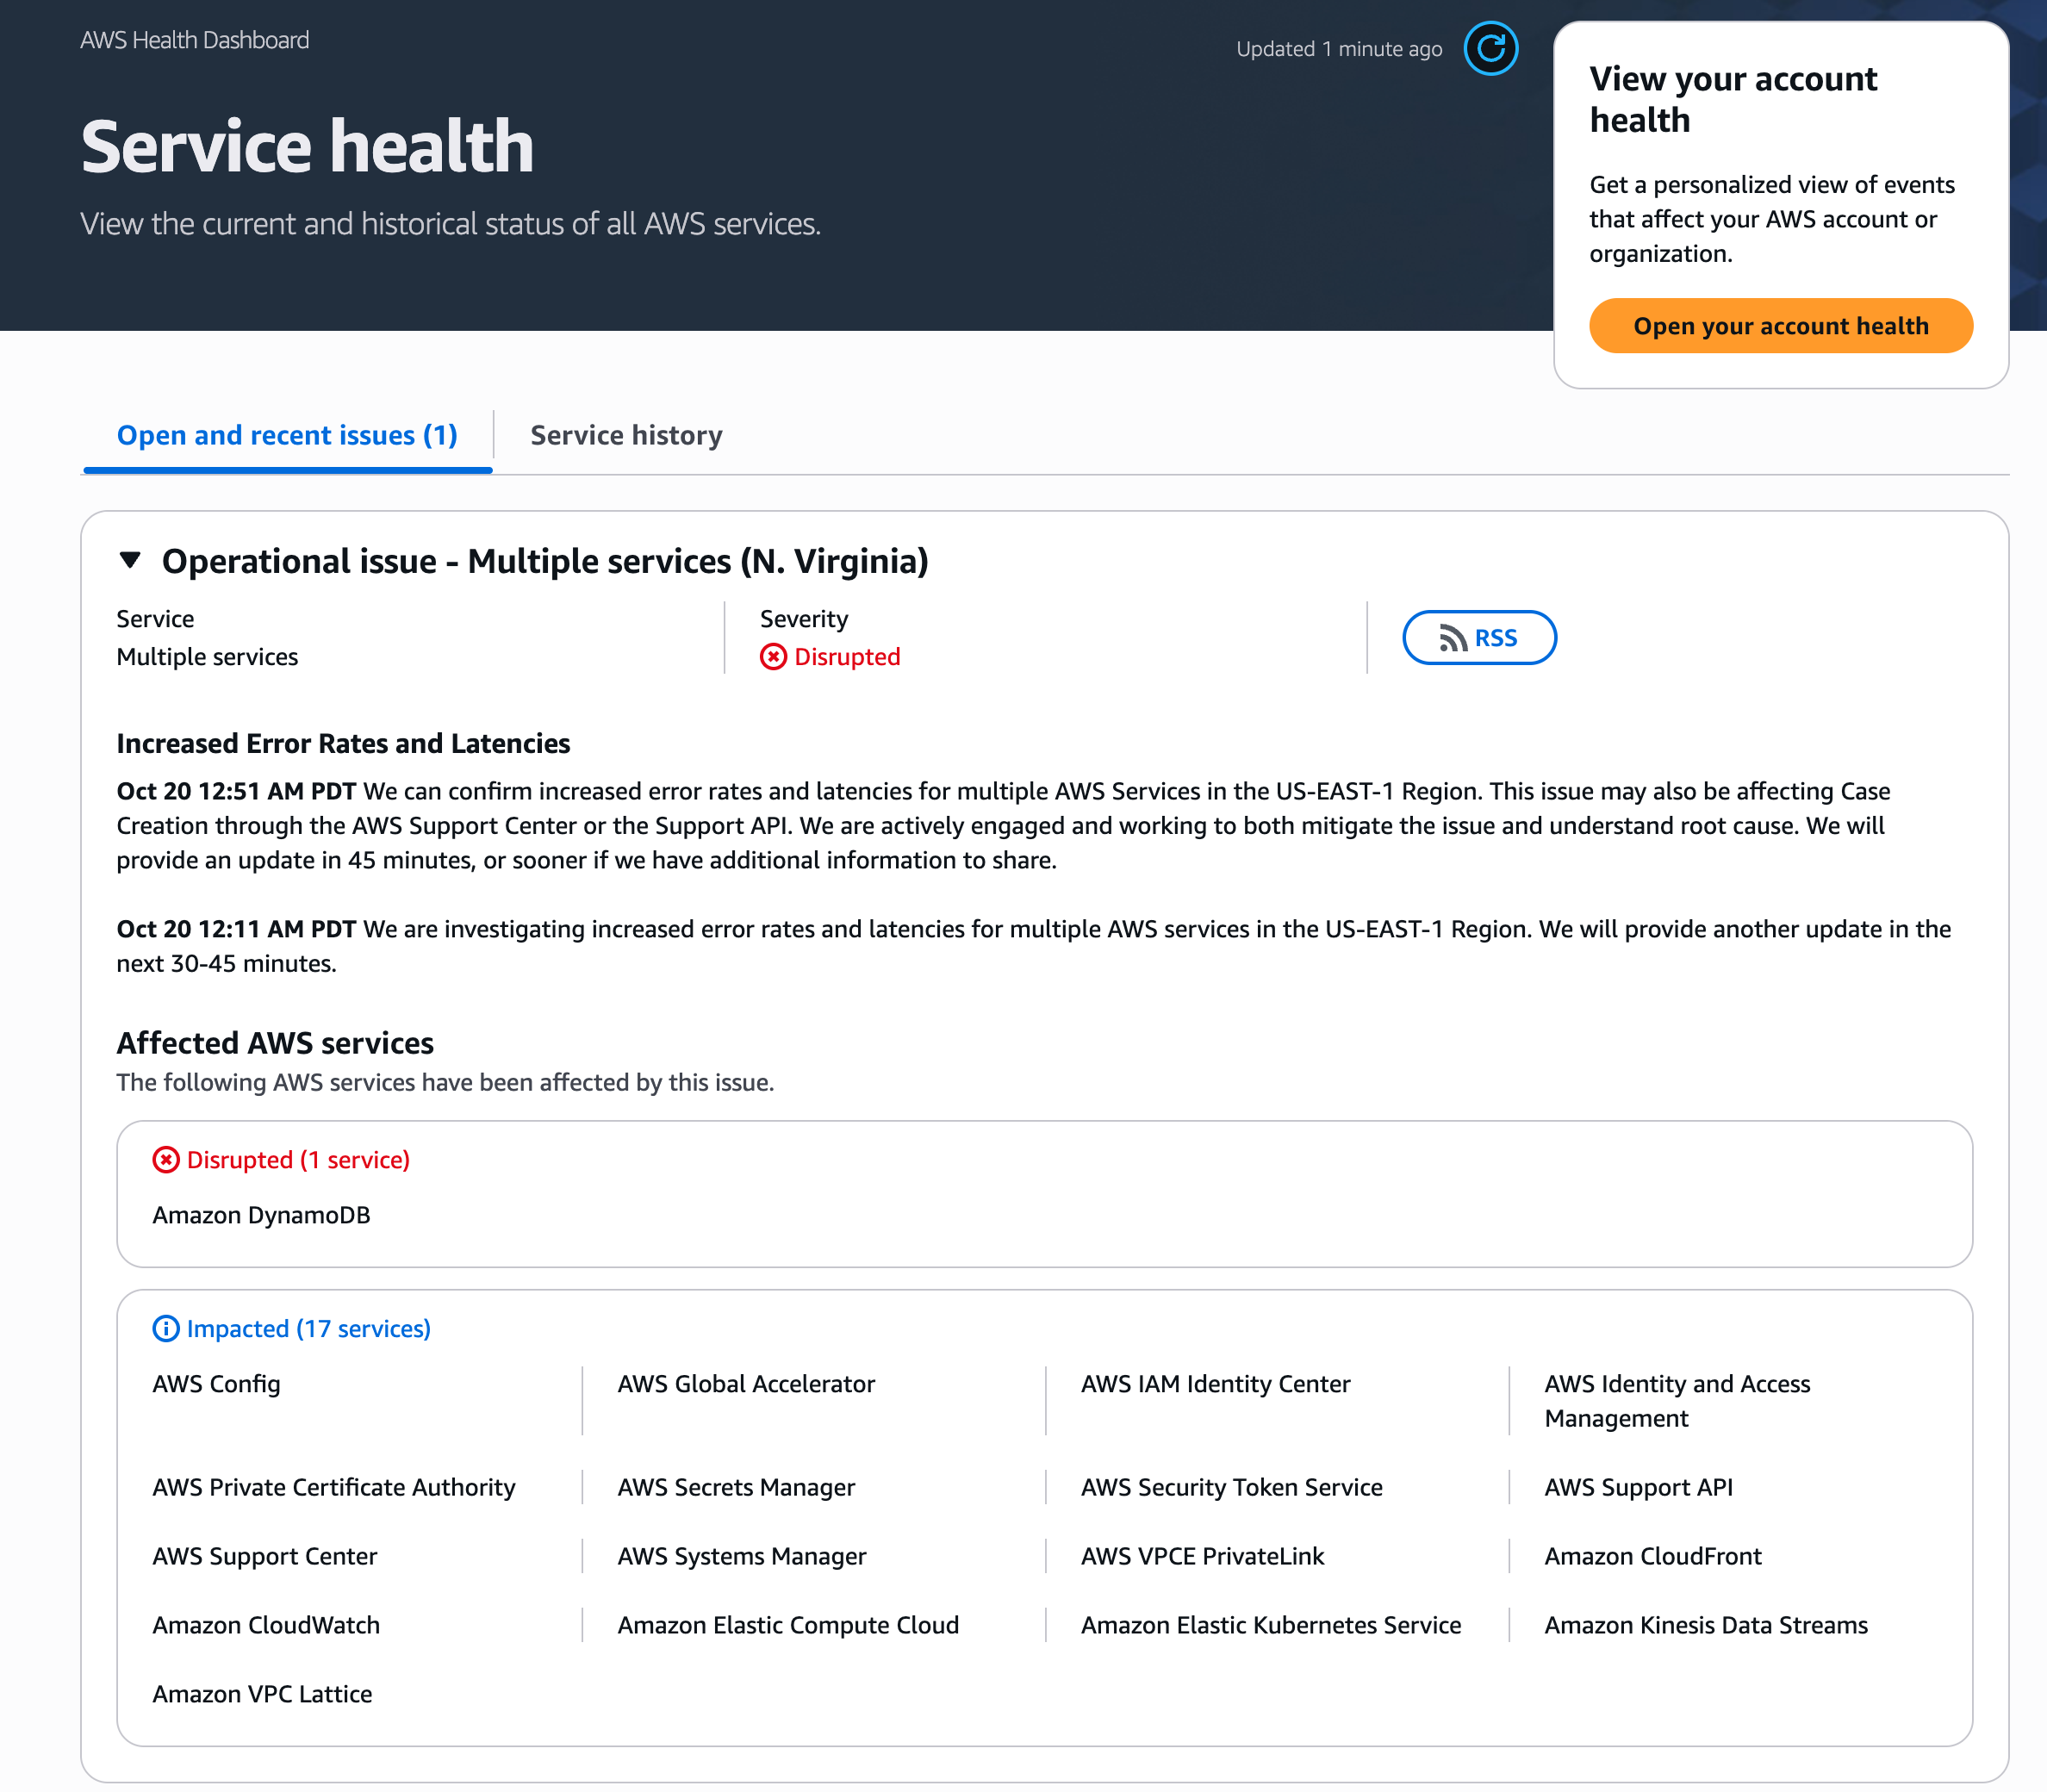The width and height of the screenshot is (2047, 1792).
Task: Click Amazon CloudFront in impacted list
Action: pos(1652,1556)
